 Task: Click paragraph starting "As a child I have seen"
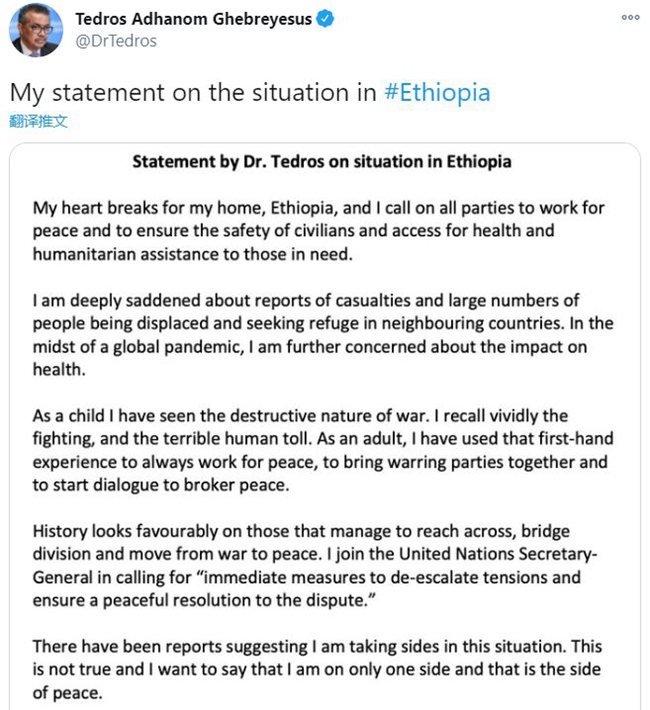(323, 451)
